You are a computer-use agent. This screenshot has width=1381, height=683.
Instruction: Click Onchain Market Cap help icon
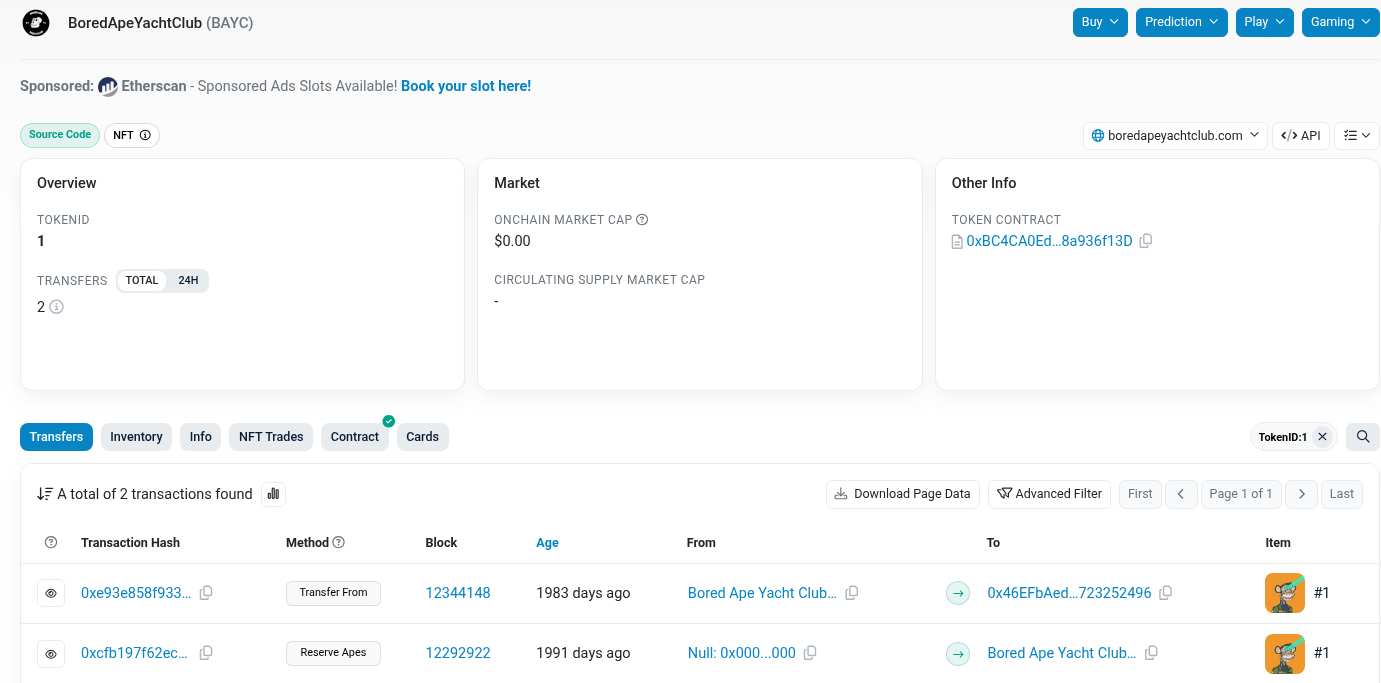(642, 220)
